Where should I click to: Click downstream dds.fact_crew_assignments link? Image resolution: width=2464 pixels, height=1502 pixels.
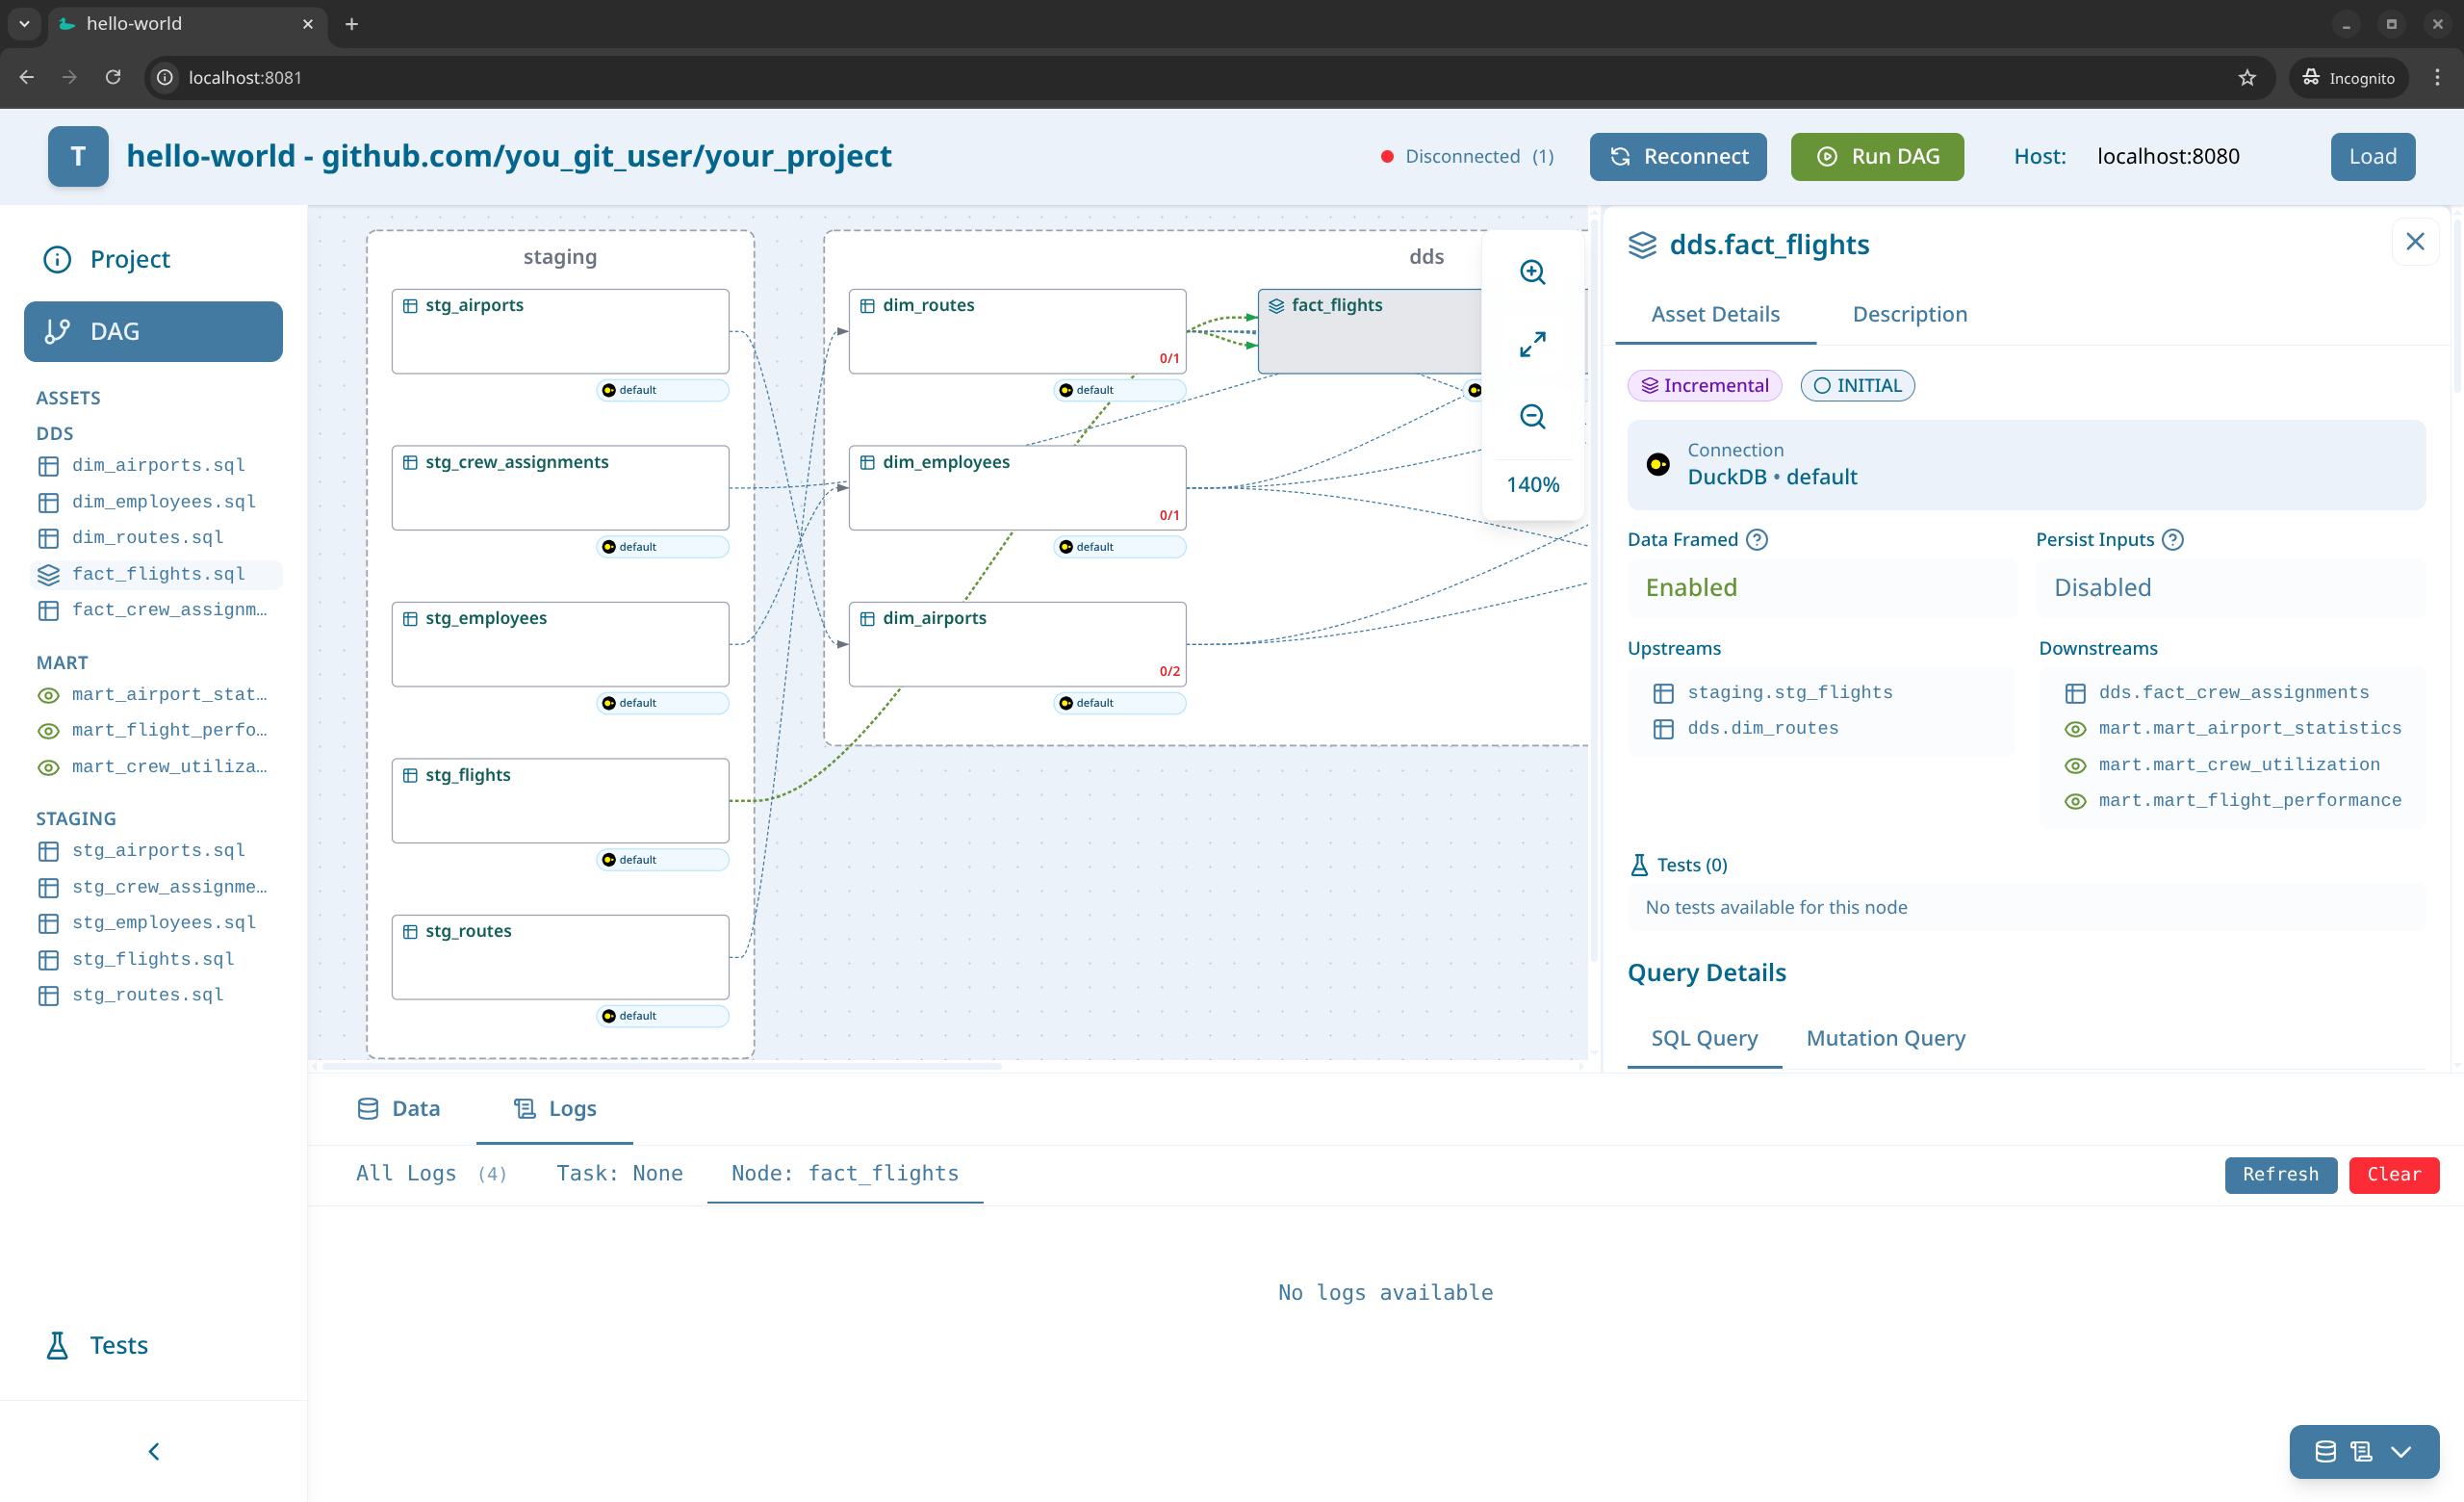[2233, 692]
